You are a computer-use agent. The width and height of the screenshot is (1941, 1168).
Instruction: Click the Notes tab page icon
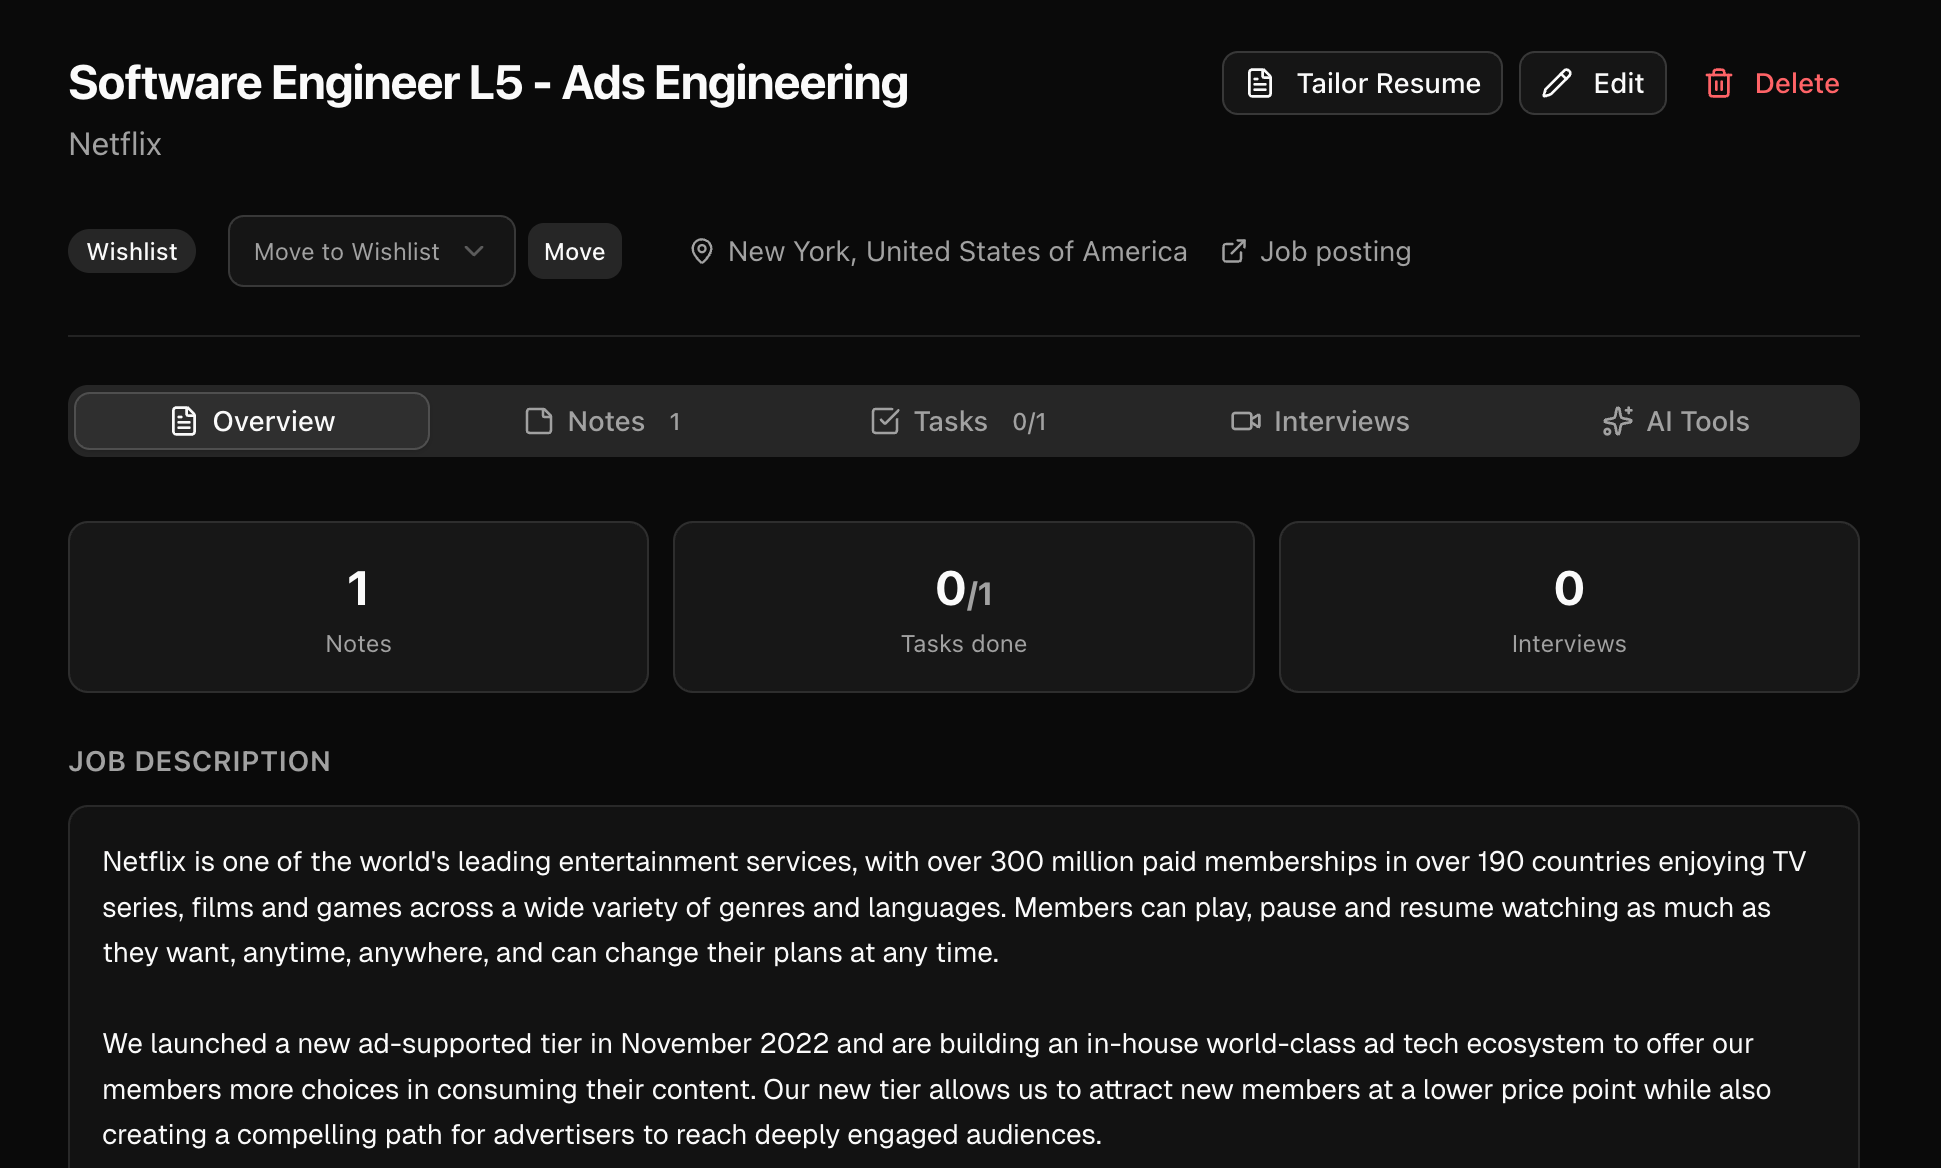(539, 421)
